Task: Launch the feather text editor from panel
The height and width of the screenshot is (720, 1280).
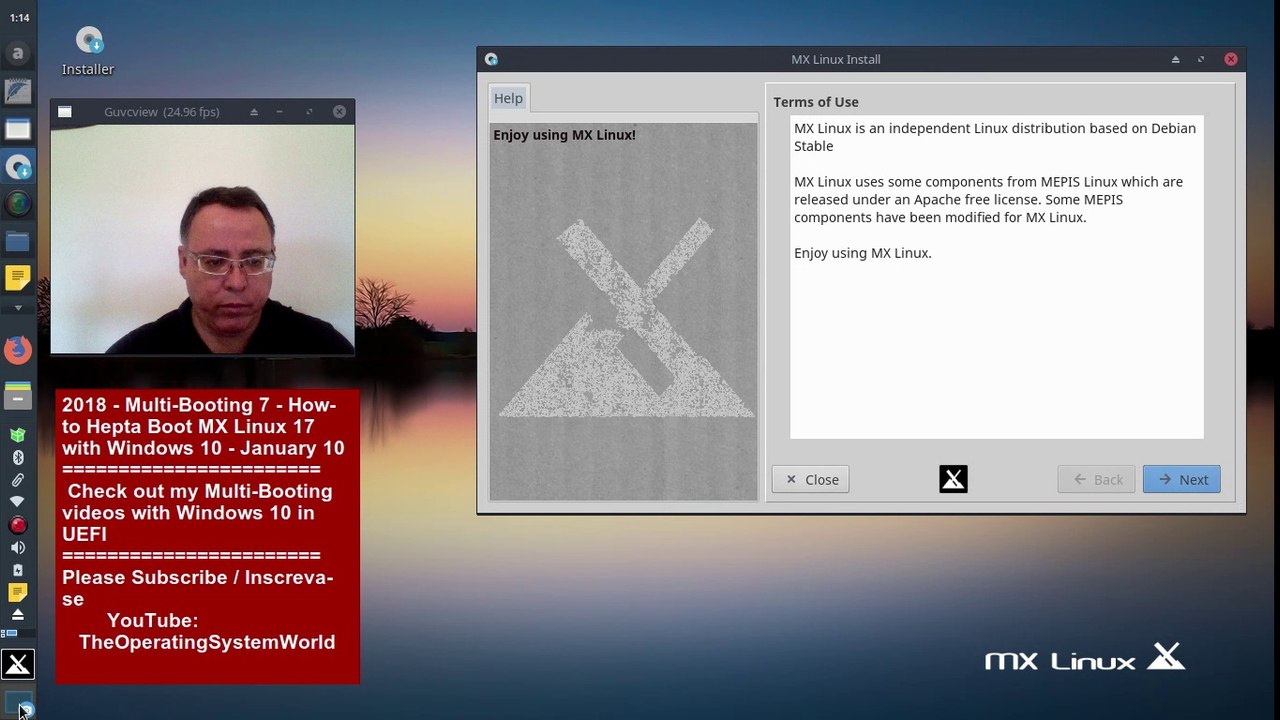Action: coord(18,92)
